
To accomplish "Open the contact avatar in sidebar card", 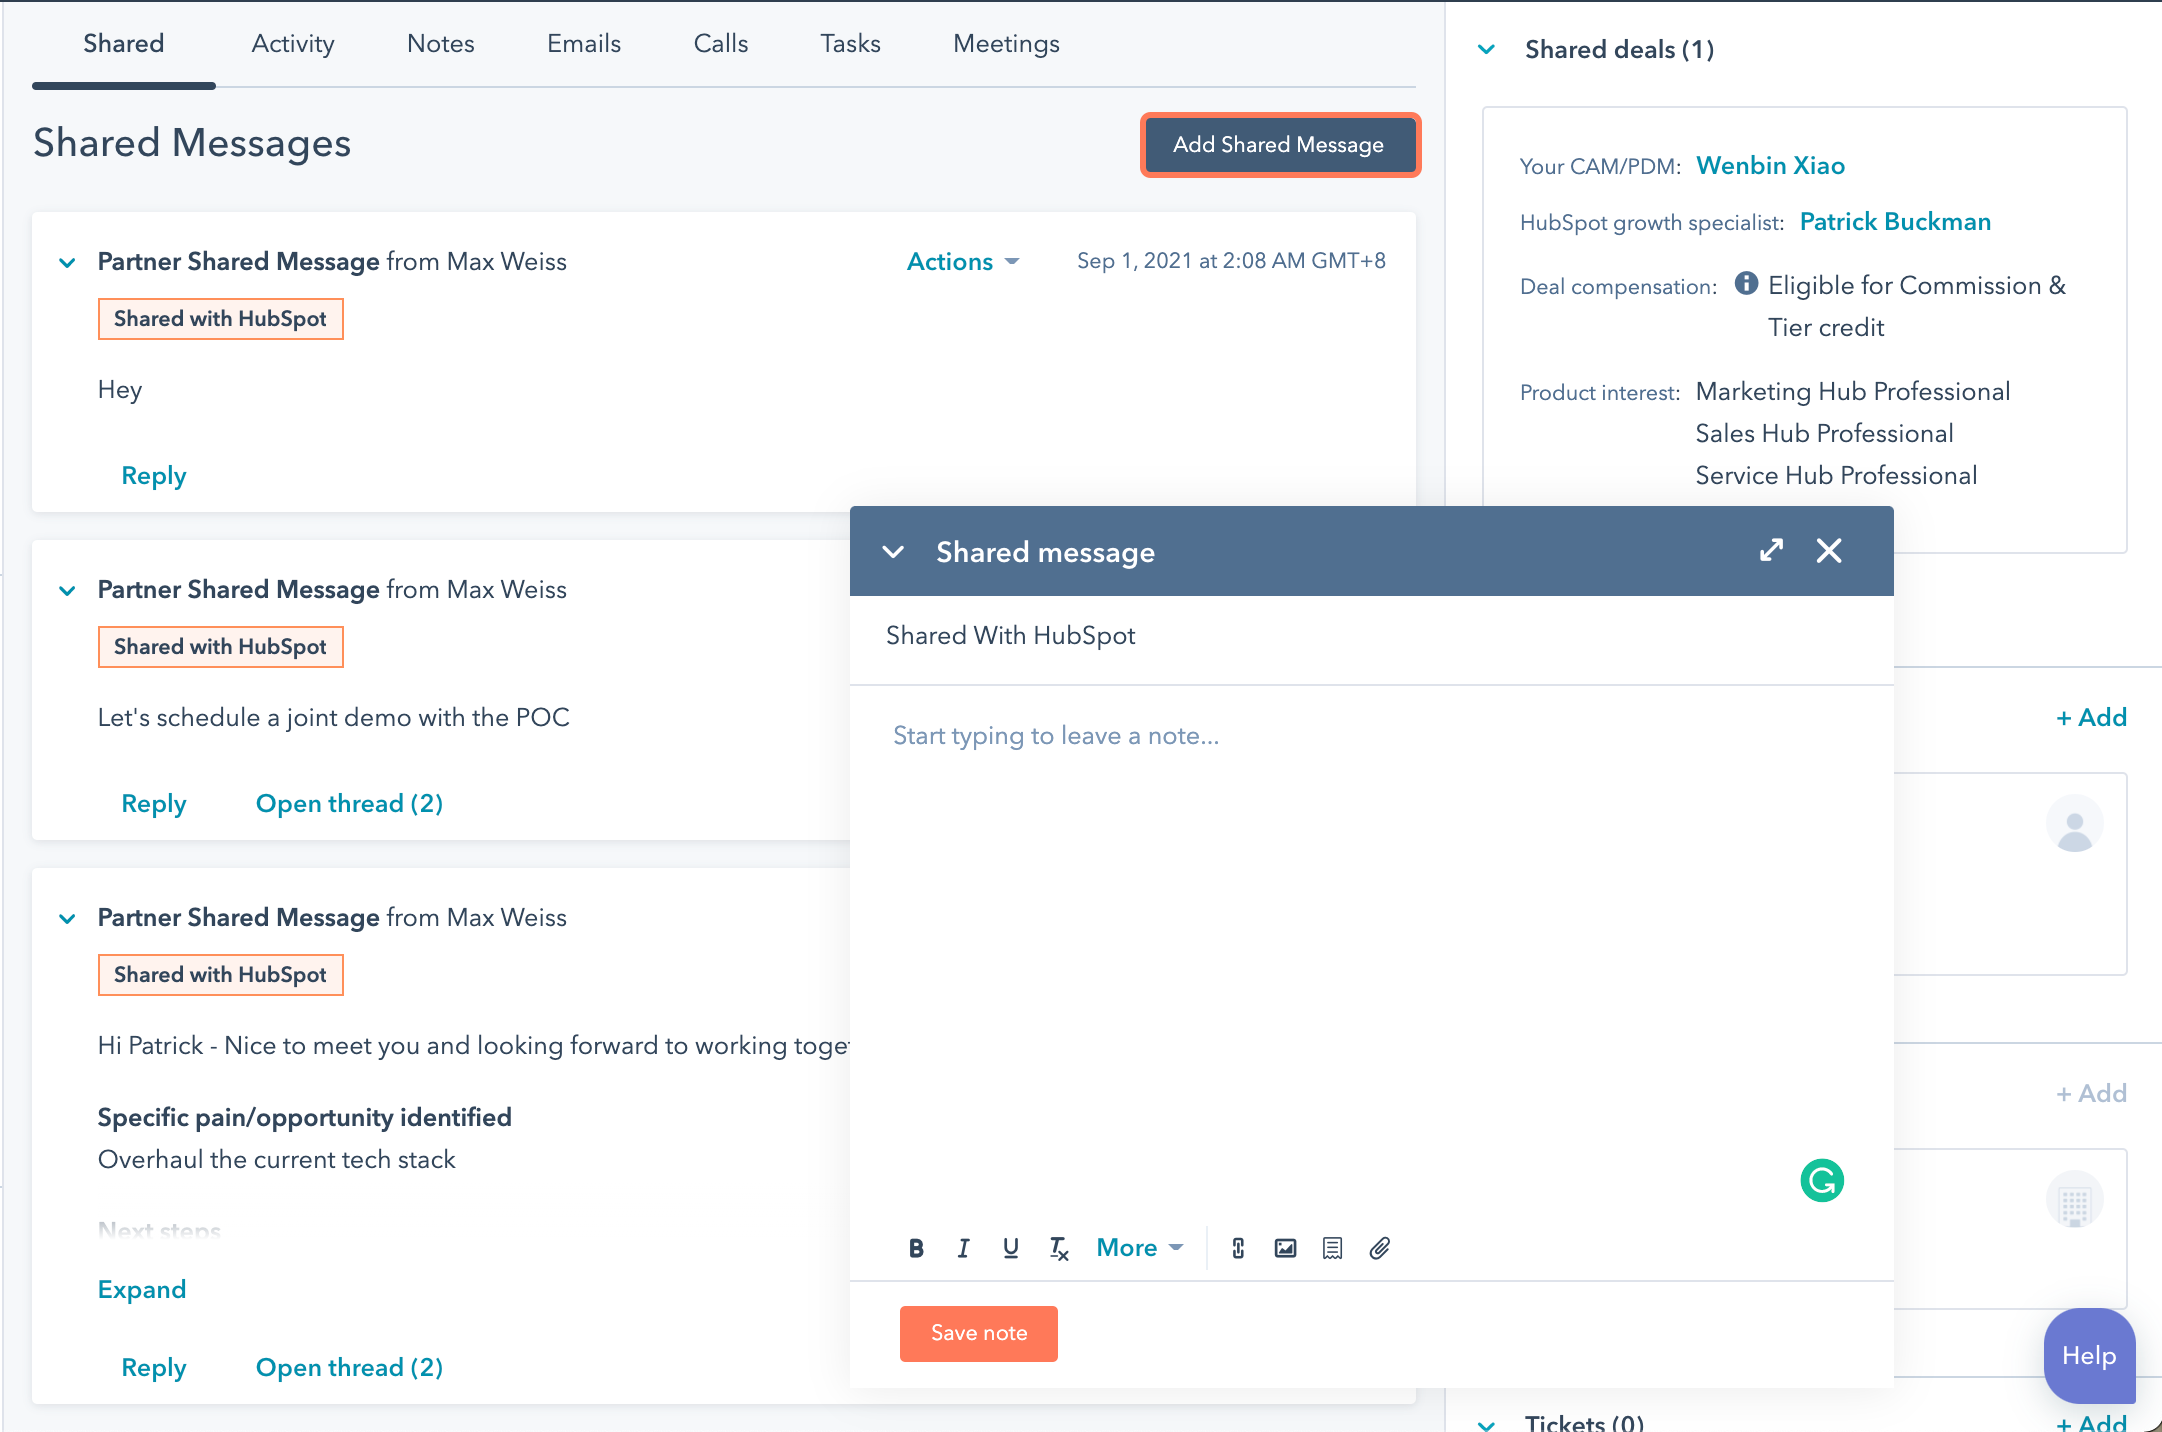I will 2075,824.
